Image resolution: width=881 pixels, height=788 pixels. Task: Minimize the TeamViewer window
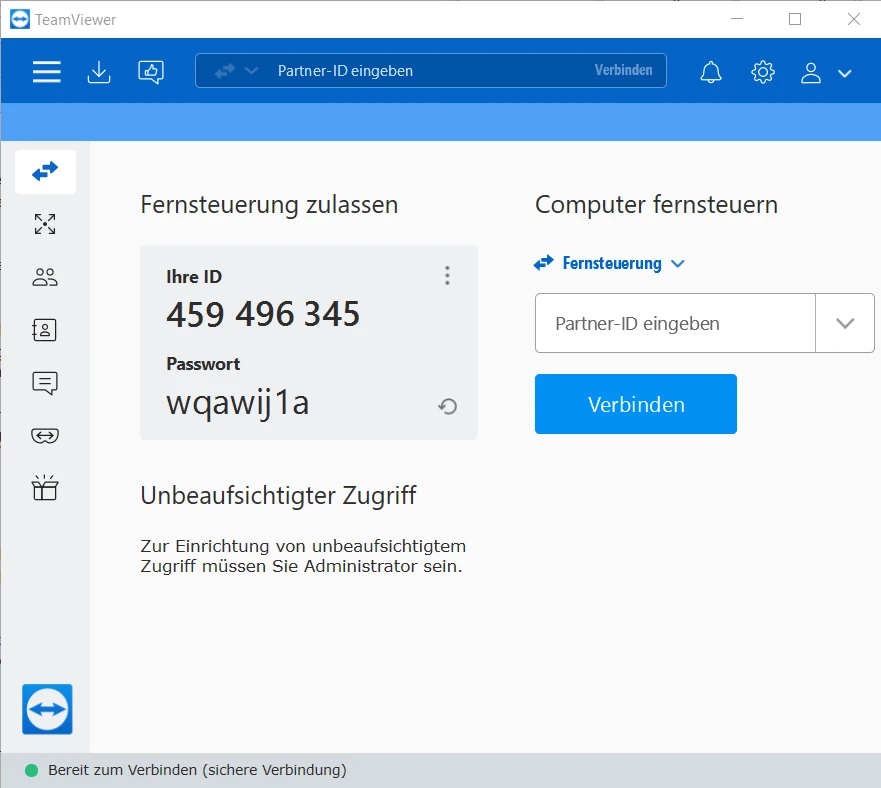point(737,19)
